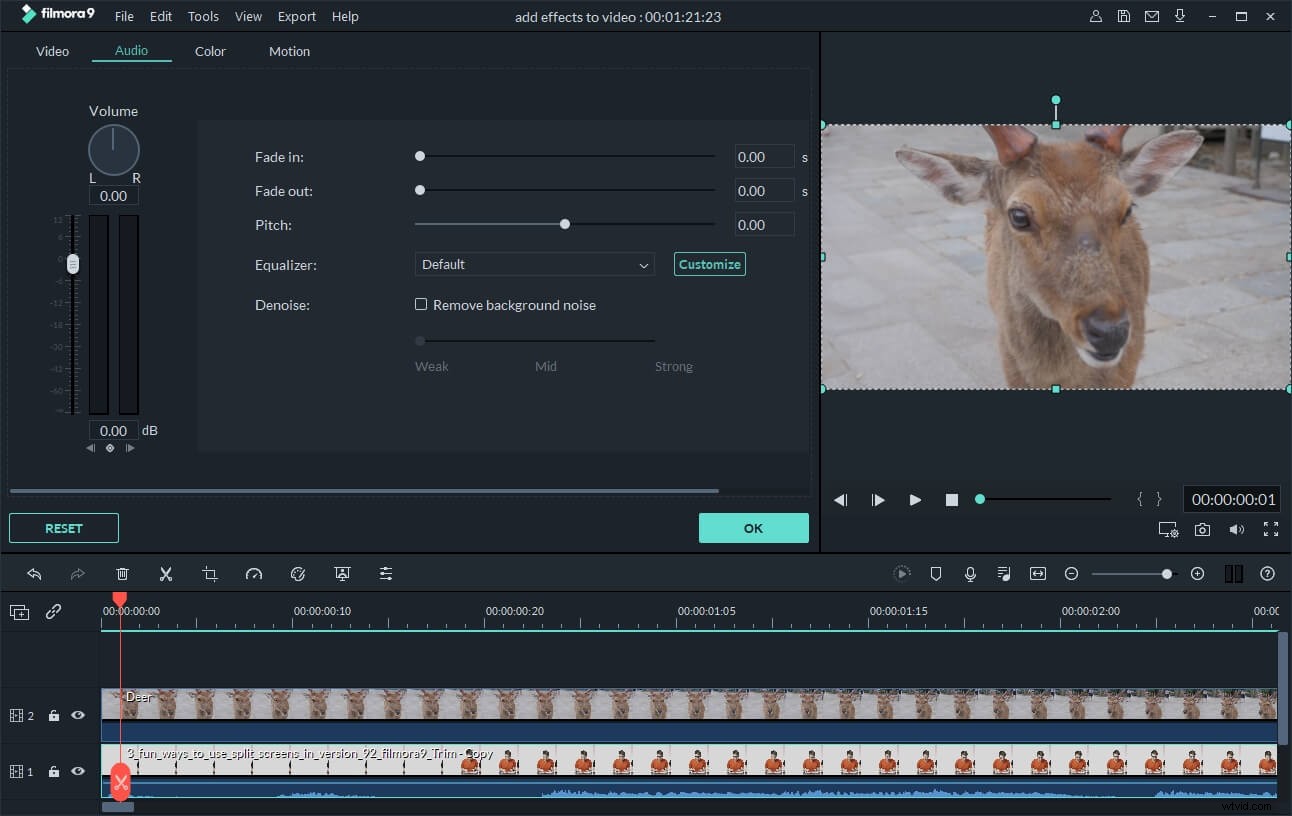Open the Equalizer Default preset dropdown
The image size is (1292, 816).
(x=535, y=264)
